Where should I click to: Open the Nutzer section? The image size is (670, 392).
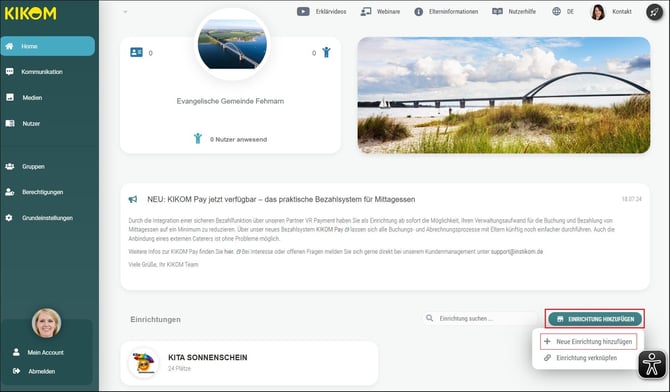pos(31,124)
